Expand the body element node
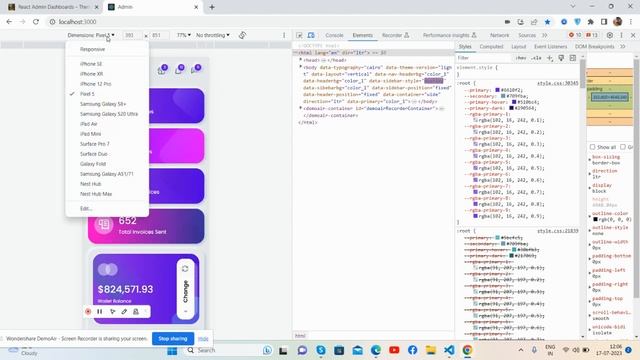Screen dimensions: 640x360 [301, 67]
